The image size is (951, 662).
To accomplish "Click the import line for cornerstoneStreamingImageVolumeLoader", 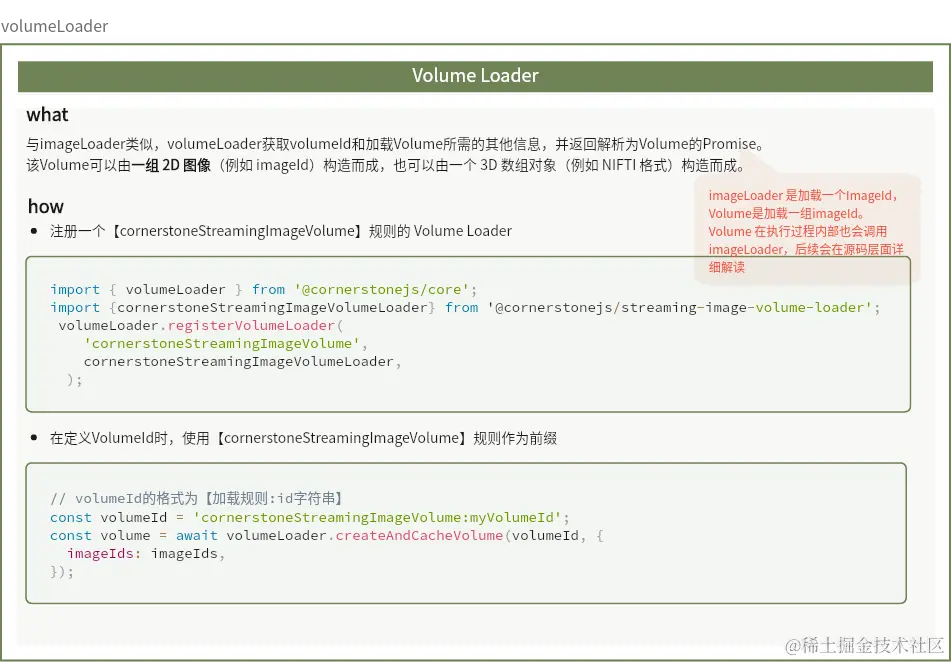I will click(465, 308).
